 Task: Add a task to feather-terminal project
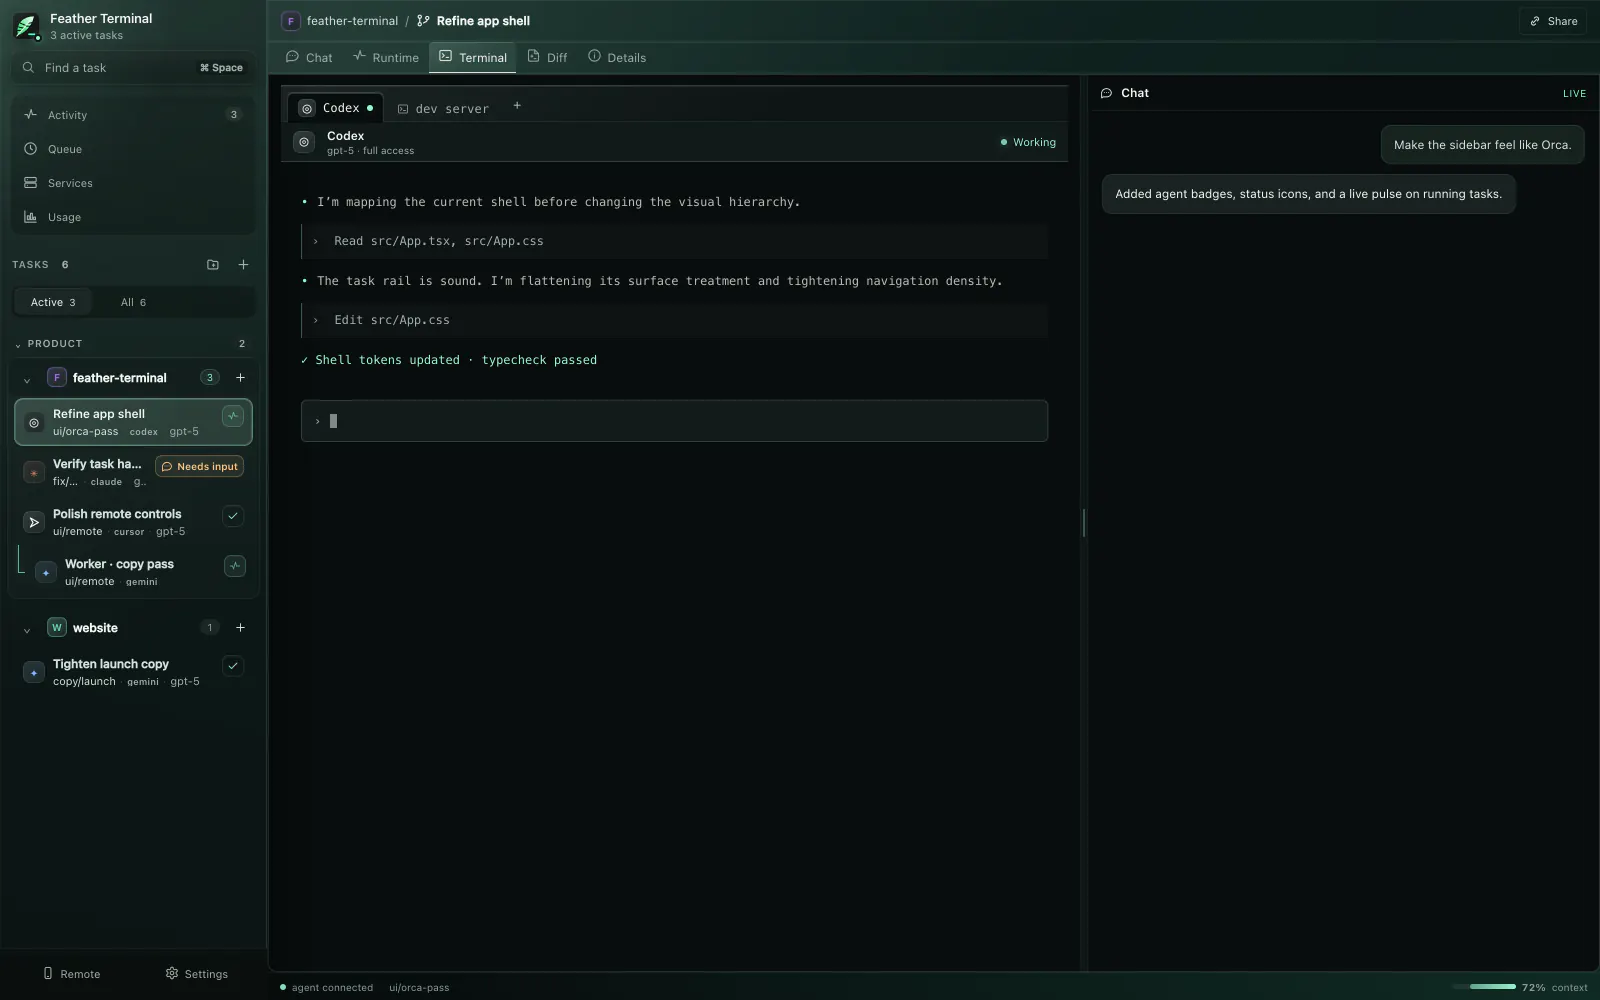240,378
